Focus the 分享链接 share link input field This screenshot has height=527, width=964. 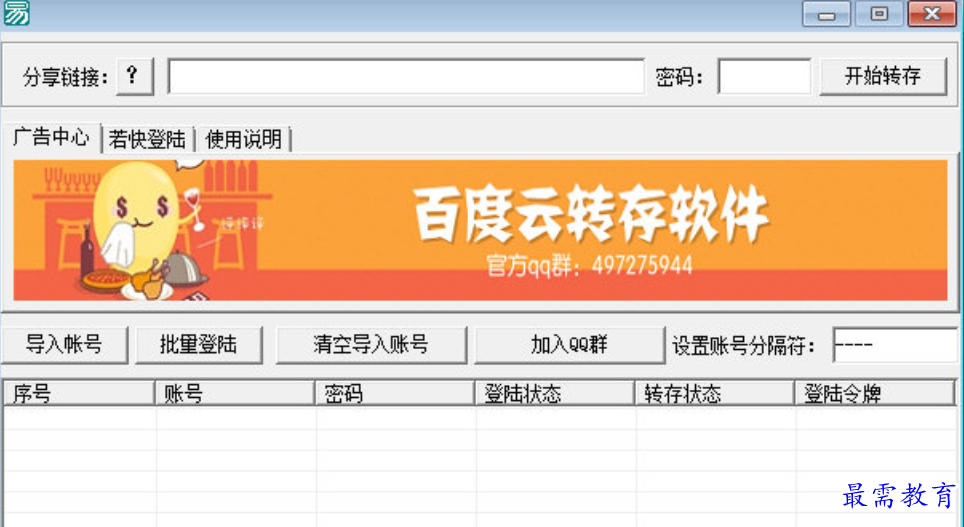point(406,77)
